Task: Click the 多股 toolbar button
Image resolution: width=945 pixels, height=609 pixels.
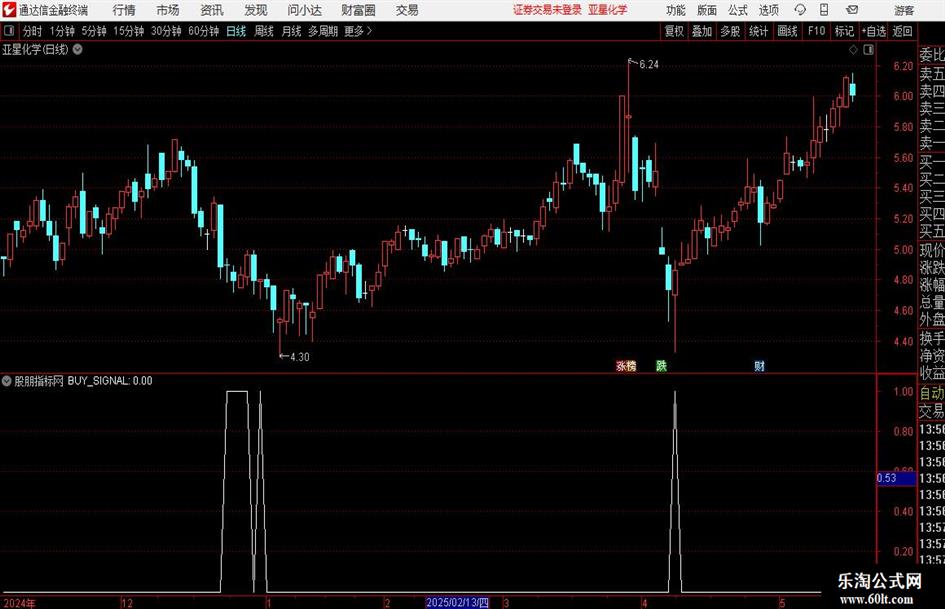Action: [730, 31]
